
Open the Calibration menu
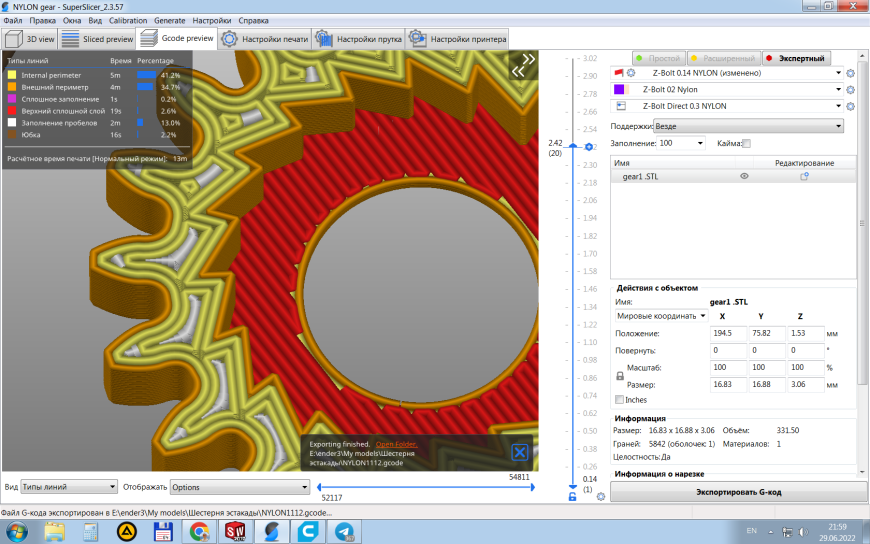128,21
